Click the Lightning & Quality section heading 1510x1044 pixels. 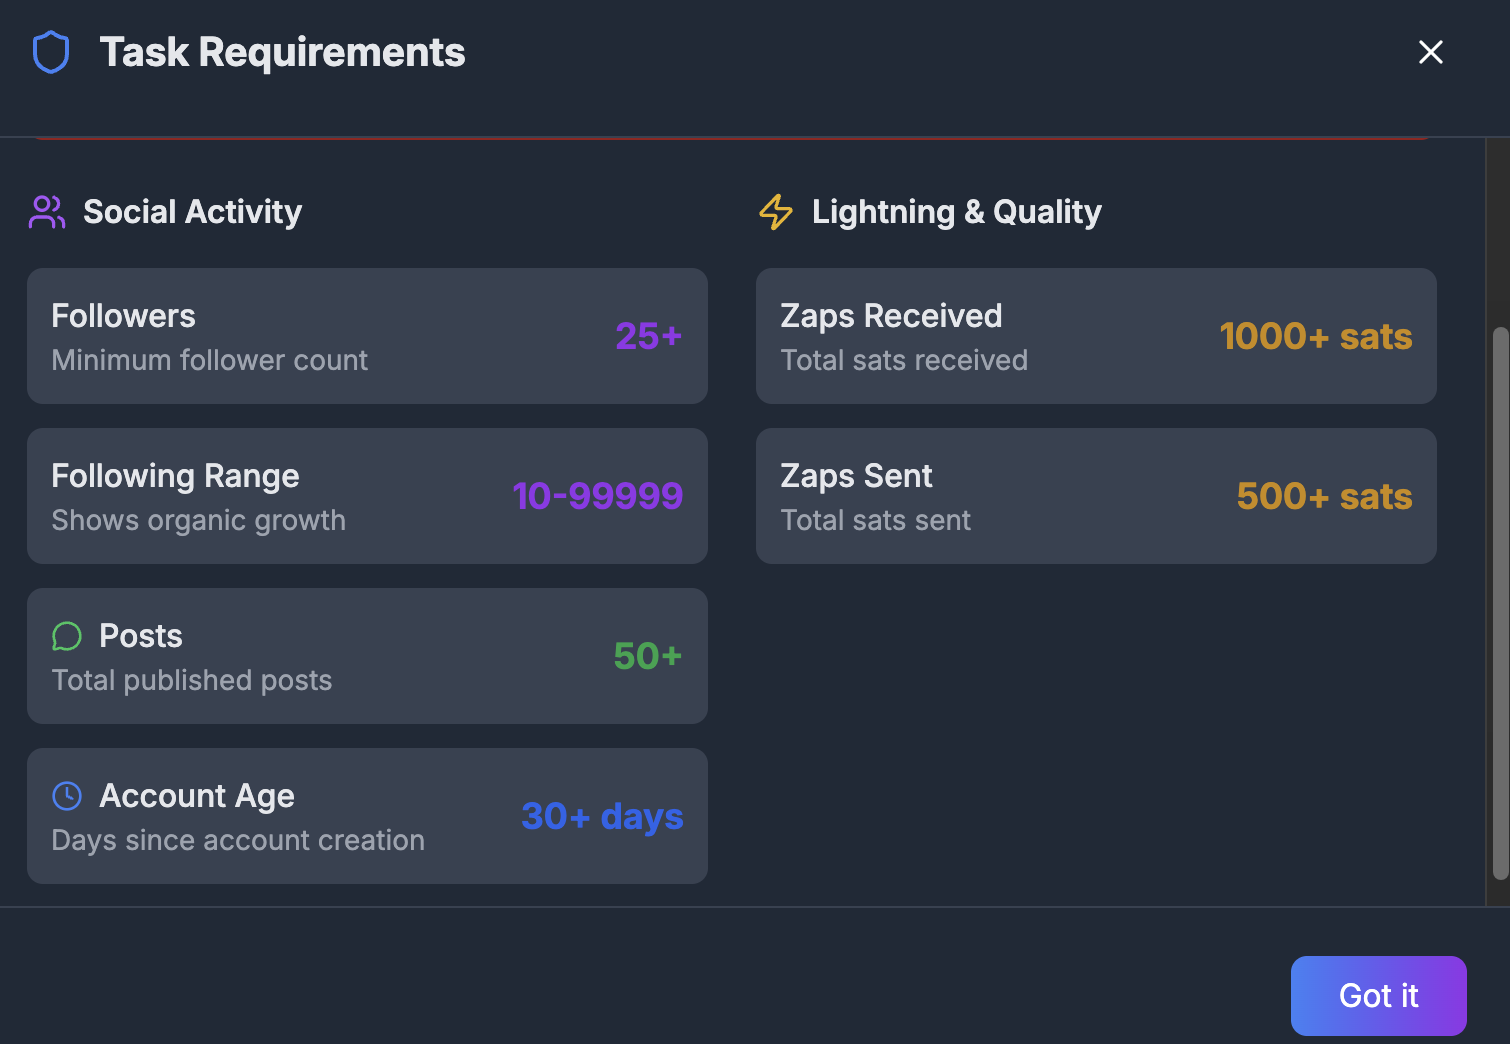[957, 212]
